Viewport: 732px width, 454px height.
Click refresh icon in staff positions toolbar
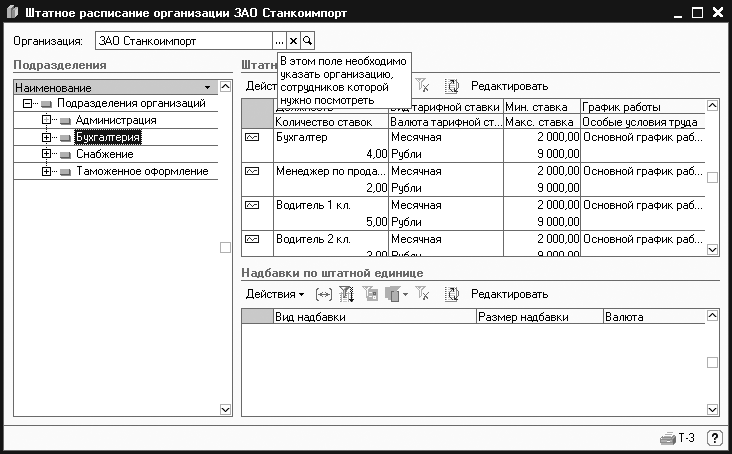tap(451, 87)
